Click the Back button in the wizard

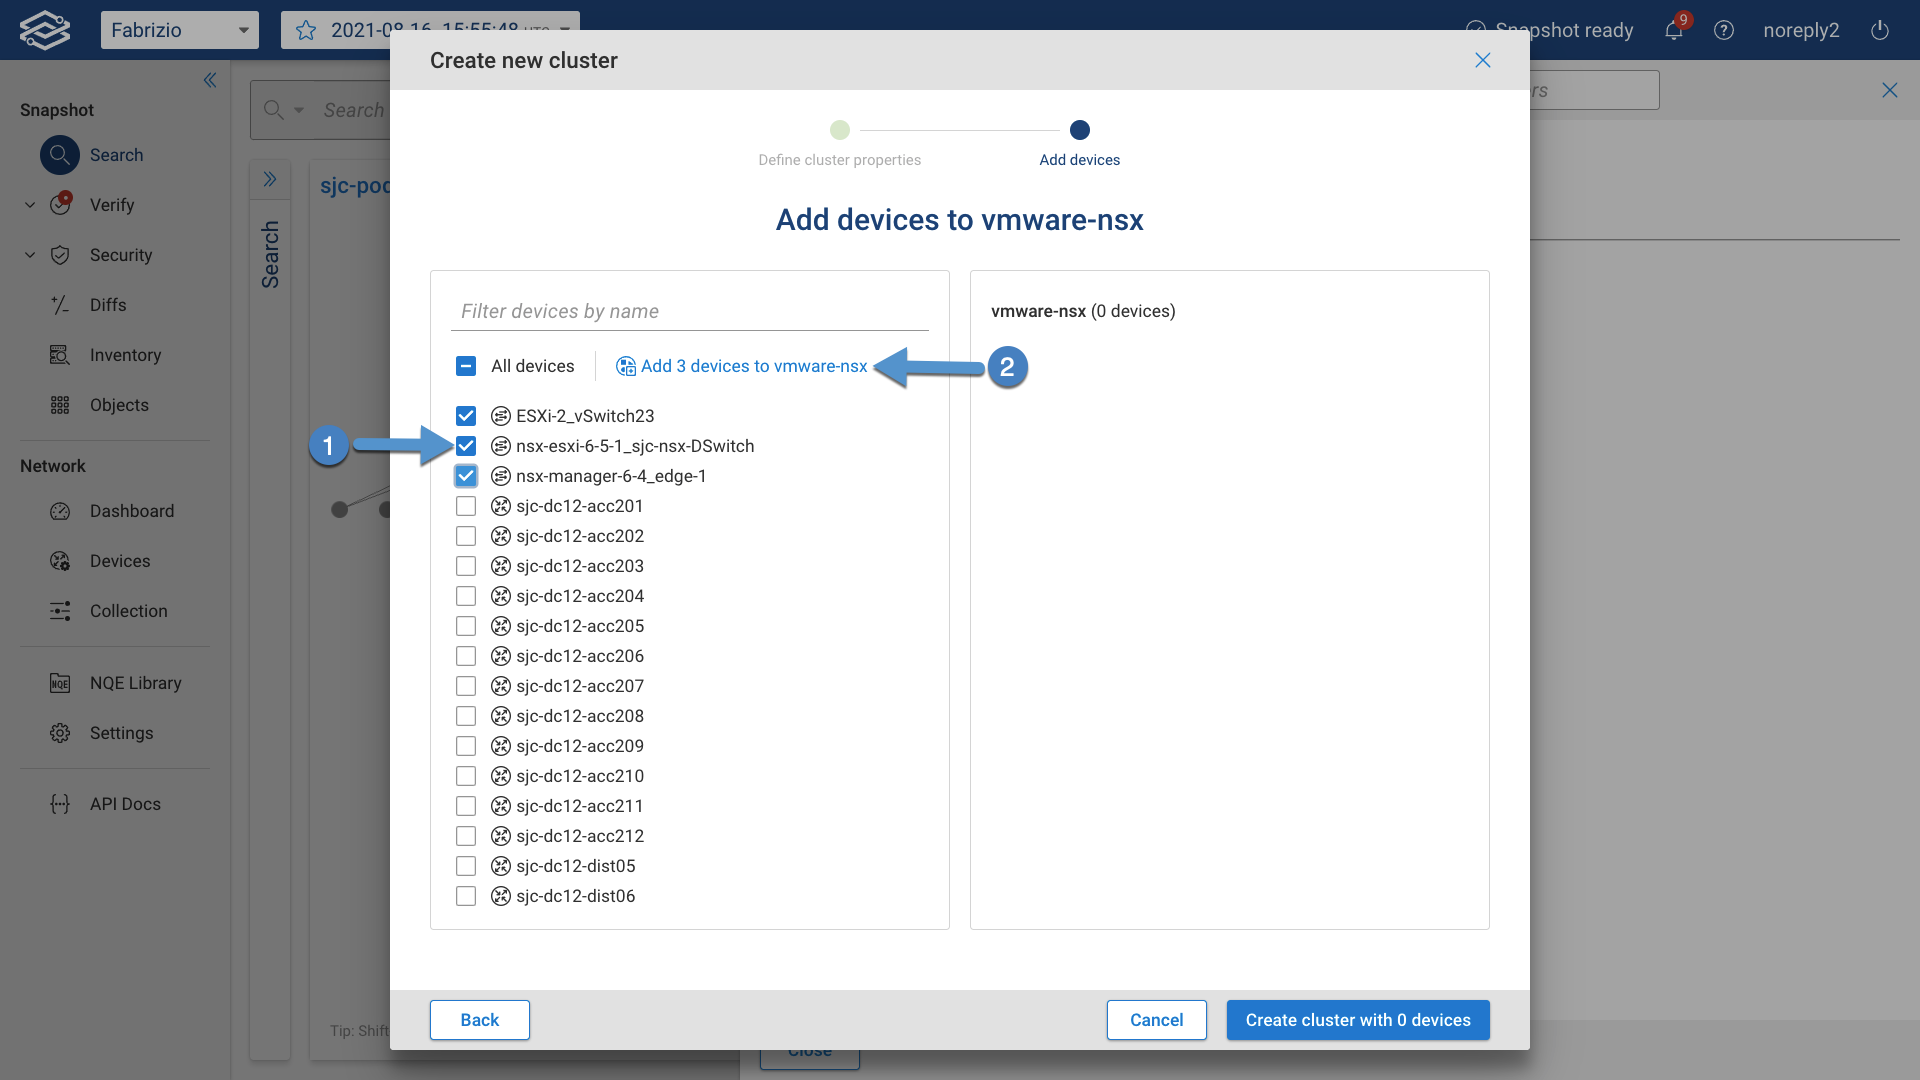[x=479, y=1019]
